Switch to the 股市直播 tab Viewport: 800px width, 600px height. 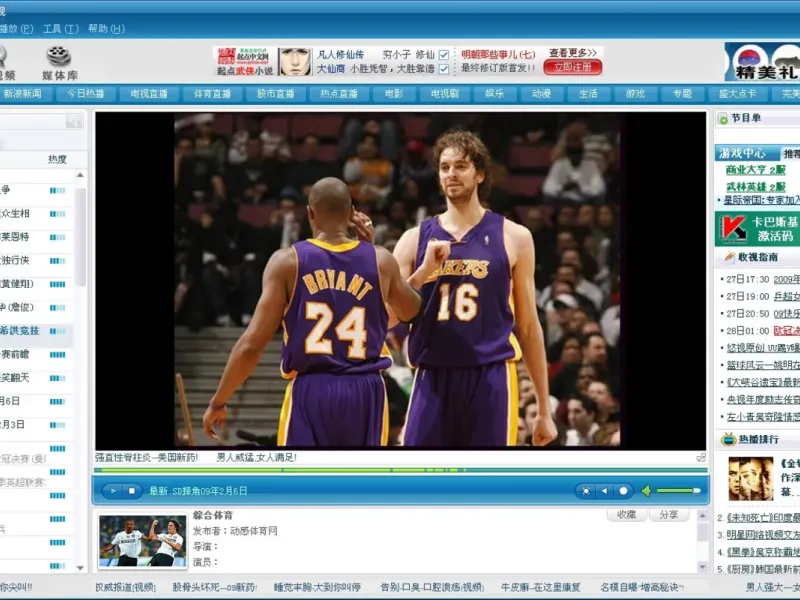click(x=276, y=94)
